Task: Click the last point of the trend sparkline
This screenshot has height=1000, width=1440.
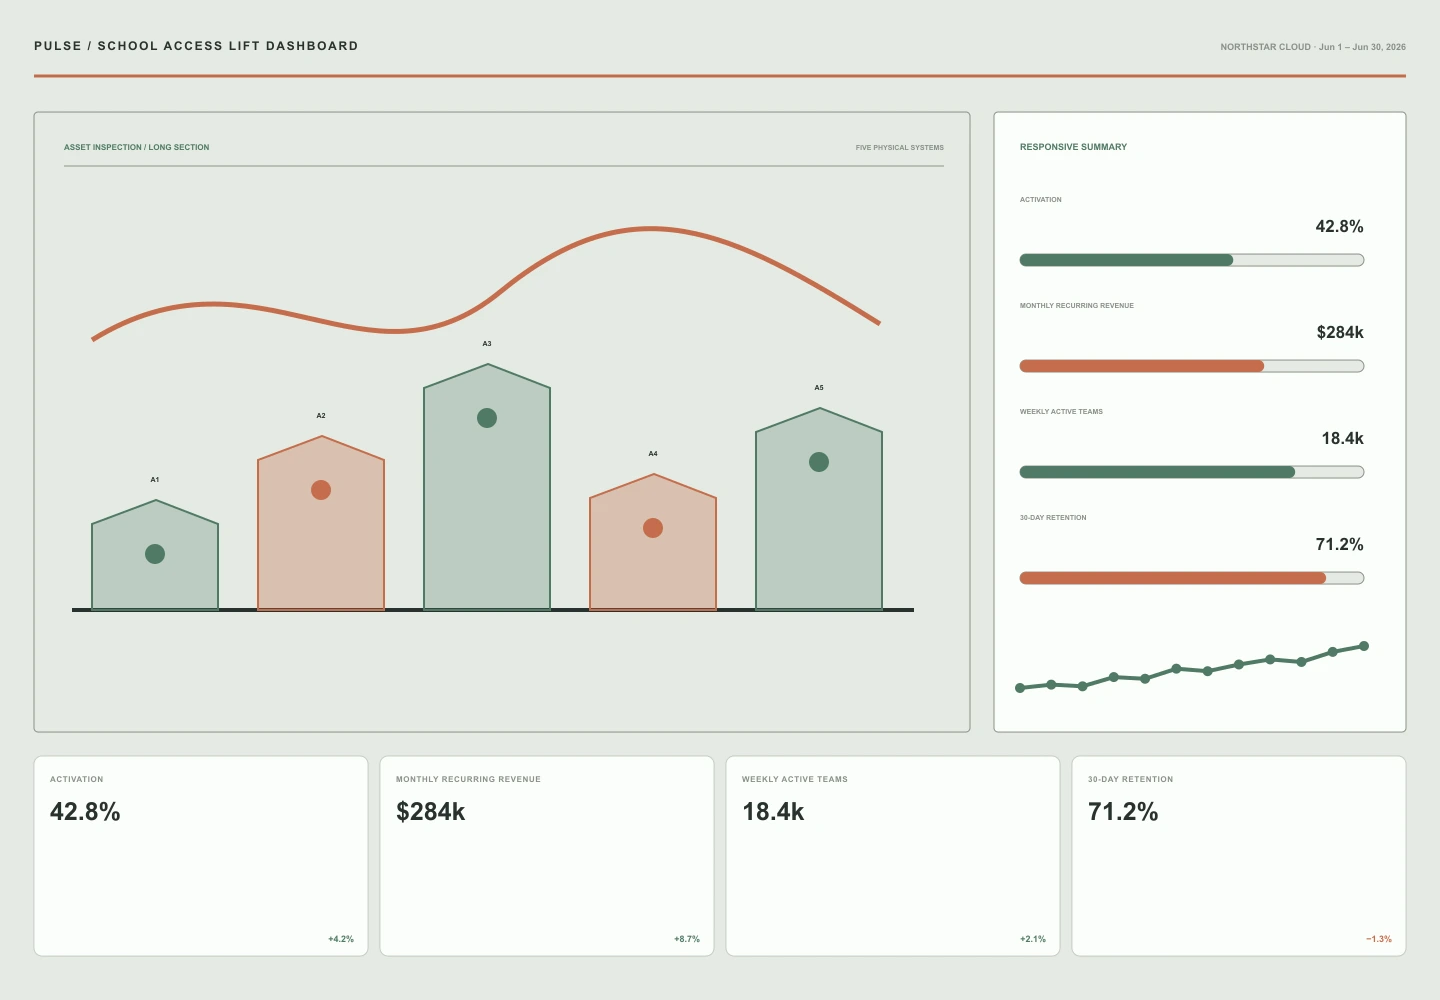Action: click(1364, 646)
